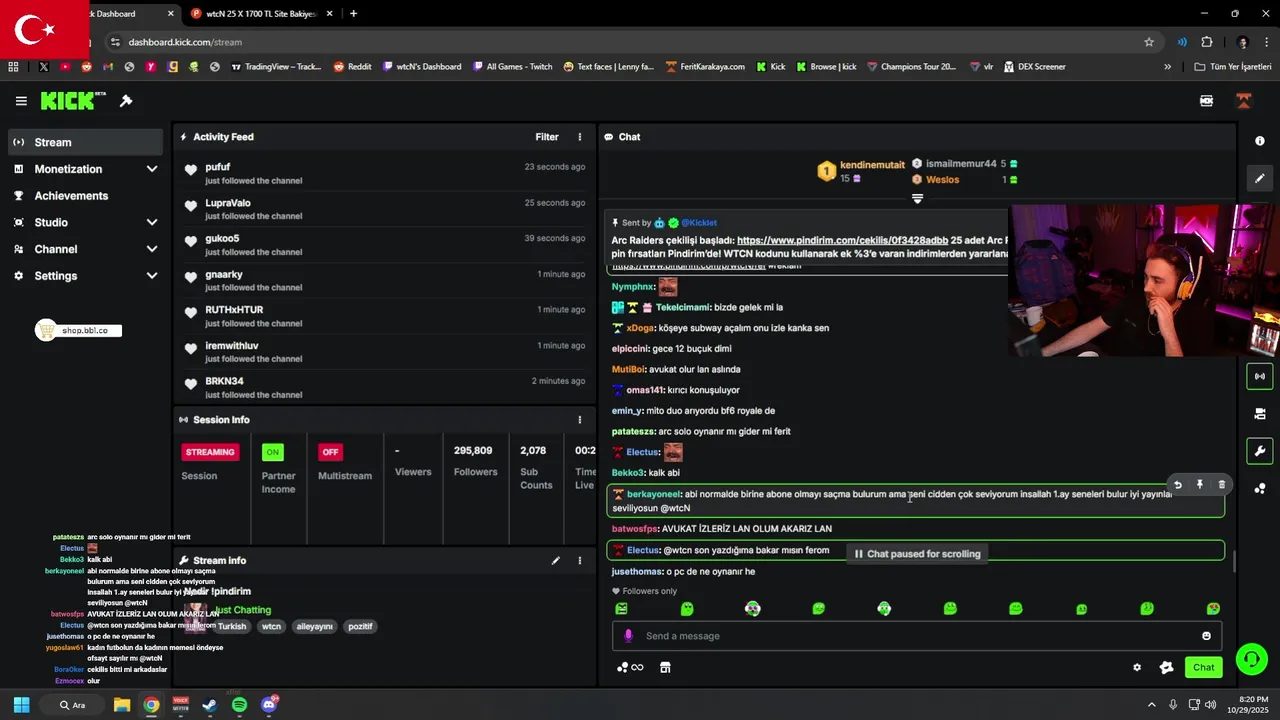Click the Kick logo
Screen dimensions: 1280x720
[72, 101]
